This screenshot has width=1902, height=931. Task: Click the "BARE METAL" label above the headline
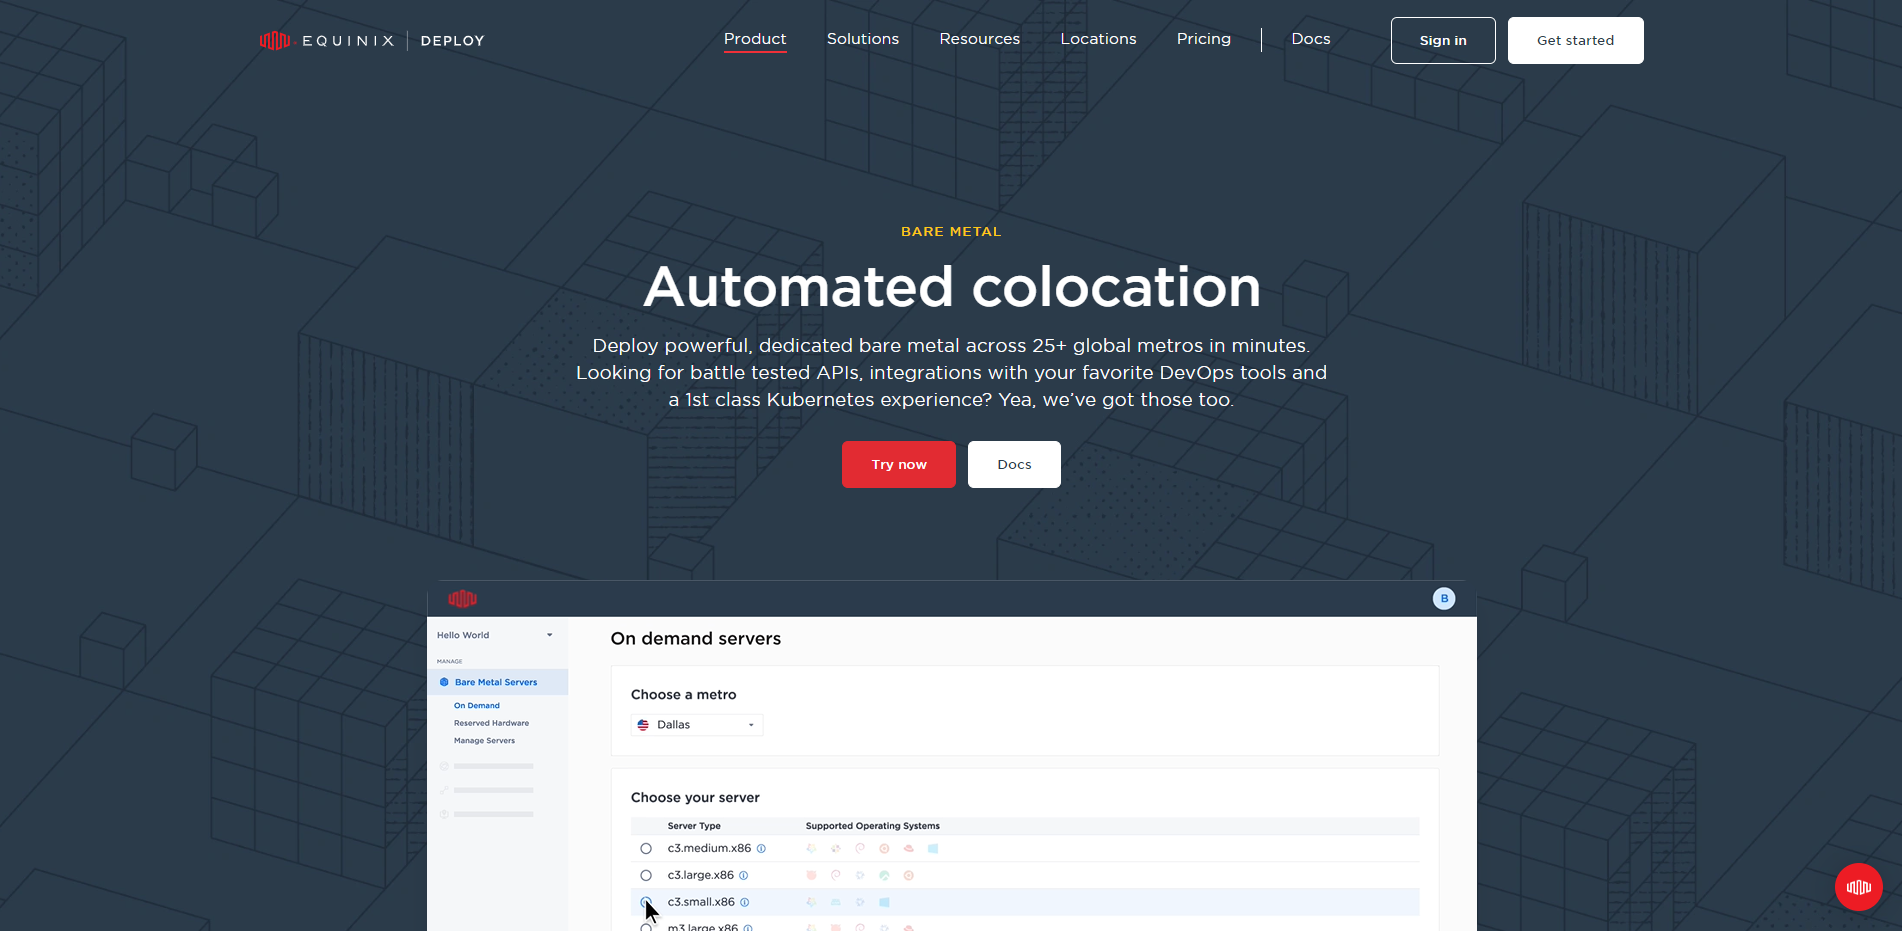coord(951,231)
